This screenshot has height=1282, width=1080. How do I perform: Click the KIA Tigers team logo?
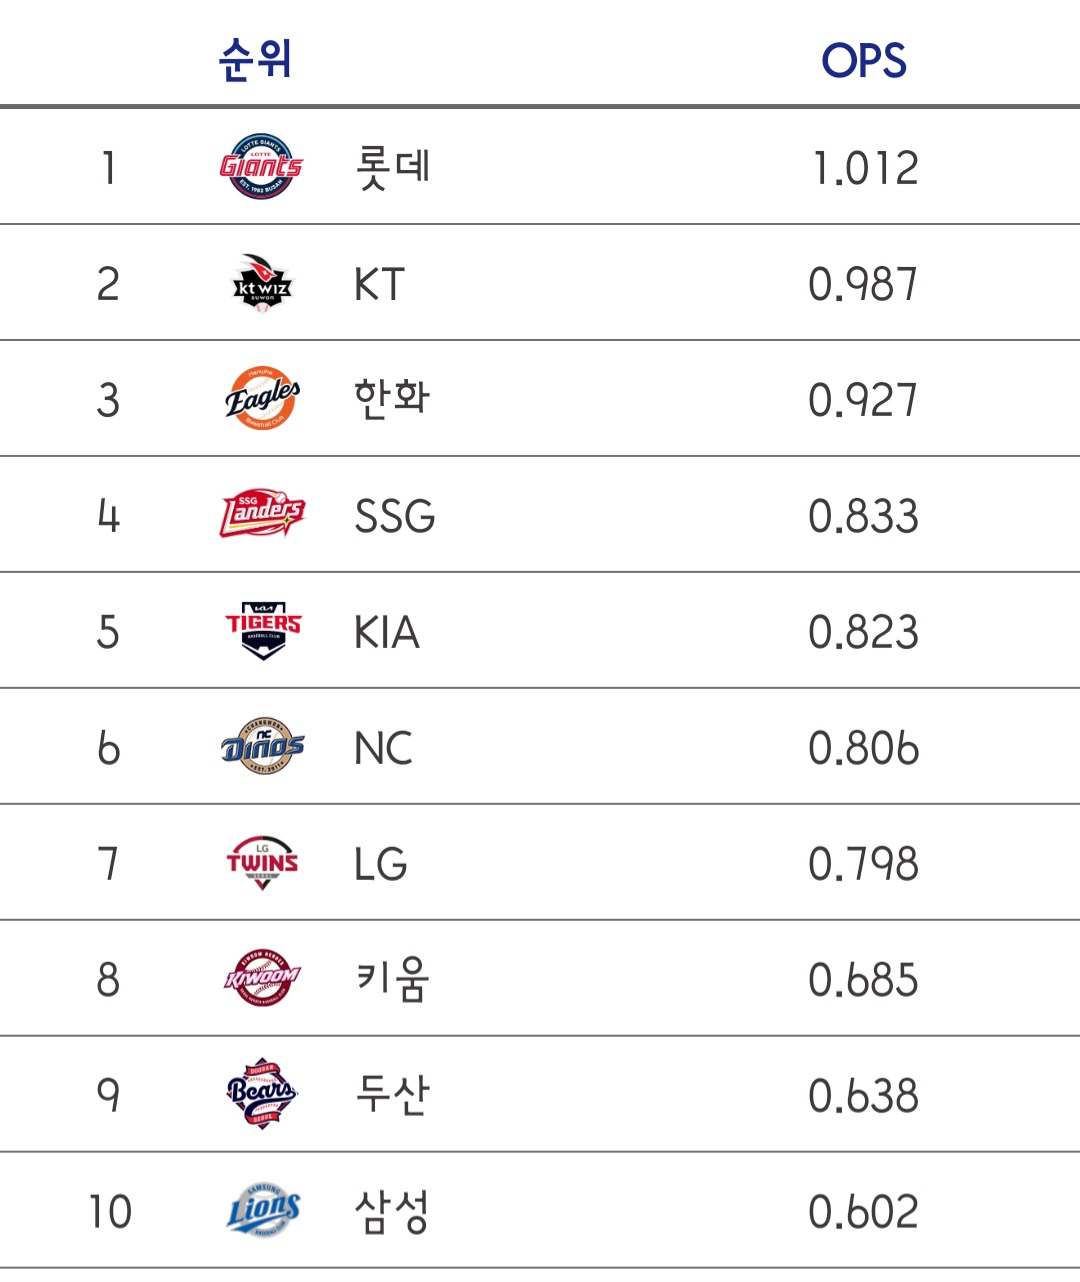tap(263, 631)
